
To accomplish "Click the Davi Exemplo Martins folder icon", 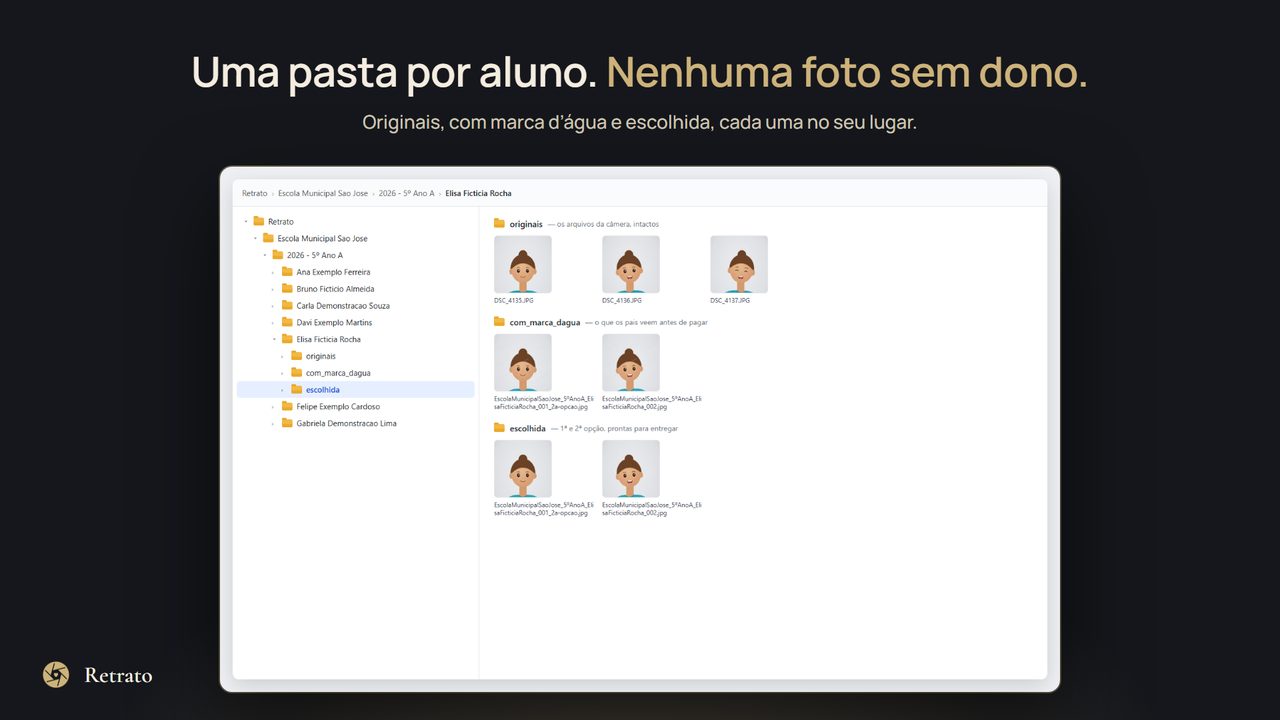I will point(287,322).
